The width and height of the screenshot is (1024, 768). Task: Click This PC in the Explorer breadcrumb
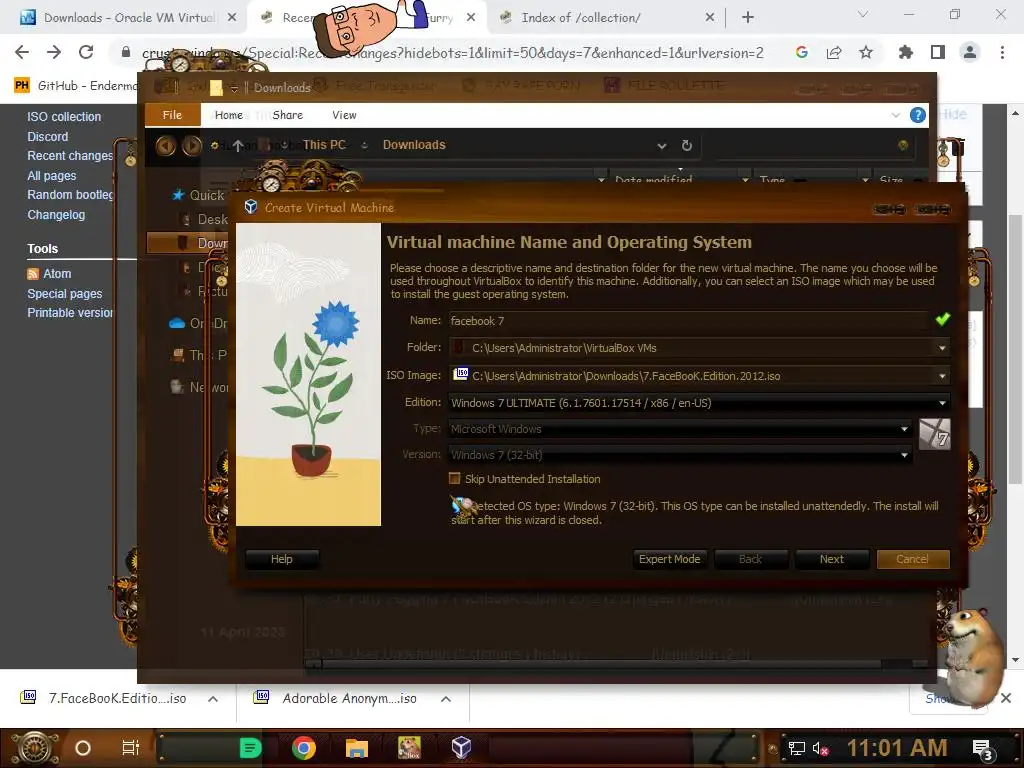324,145
